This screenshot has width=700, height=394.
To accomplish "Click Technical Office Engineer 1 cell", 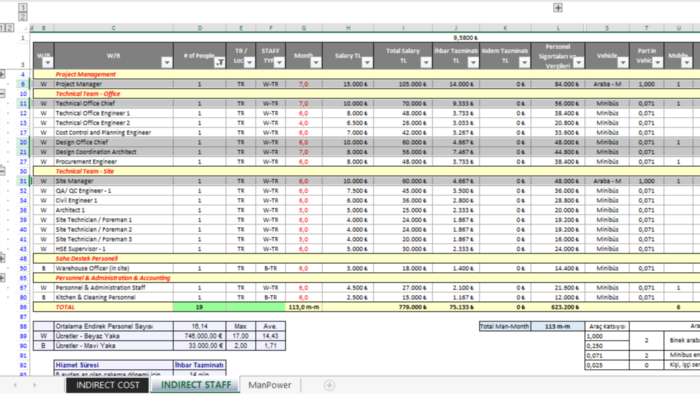I will 113,113.
